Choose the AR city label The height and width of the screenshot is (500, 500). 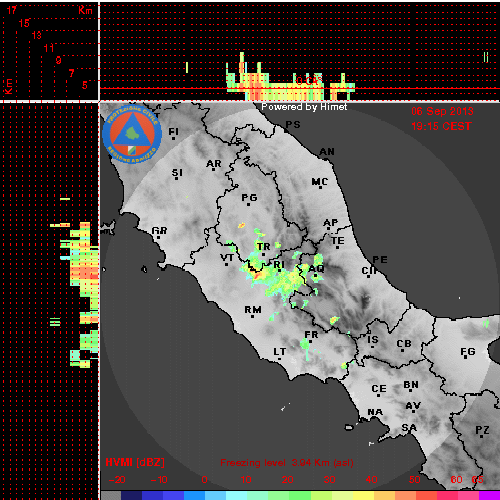point(213,164)
